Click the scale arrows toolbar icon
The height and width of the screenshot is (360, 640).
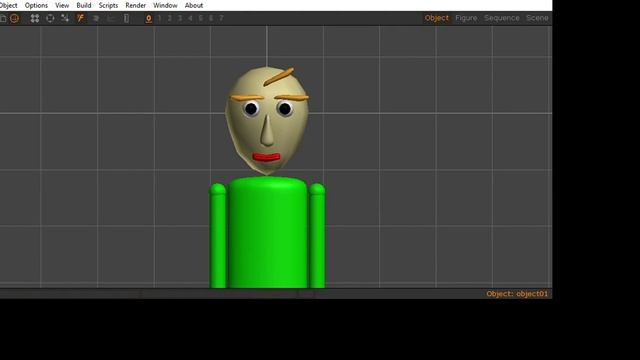pos(65,18)
